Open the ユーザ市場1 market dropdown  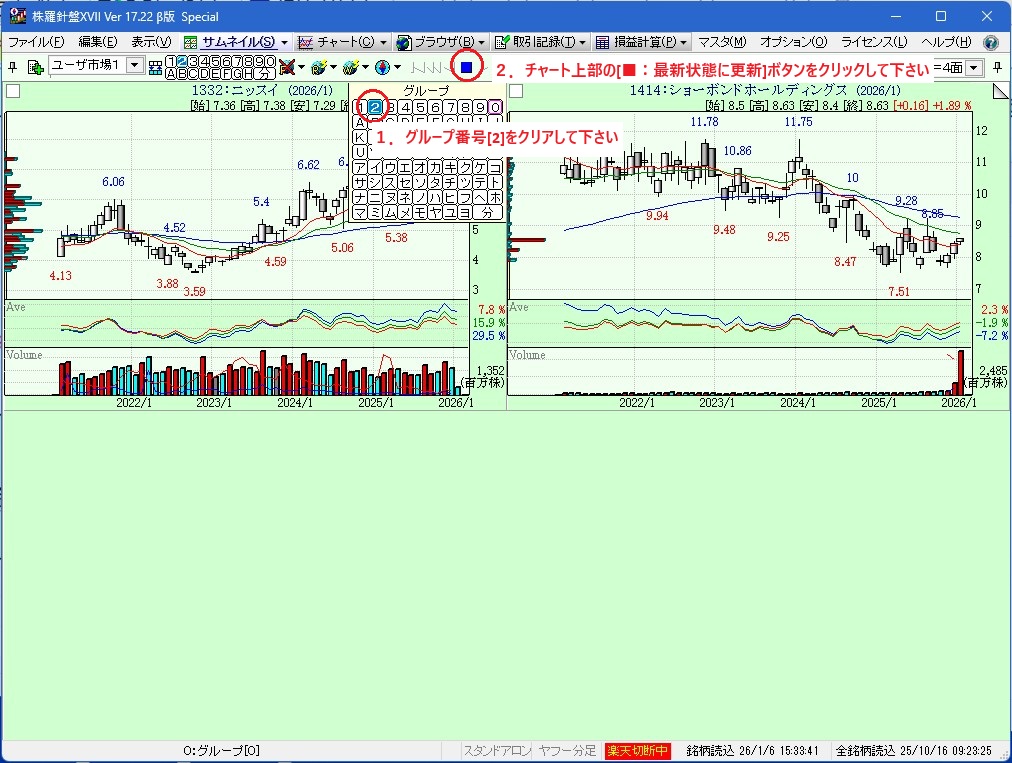134,66
